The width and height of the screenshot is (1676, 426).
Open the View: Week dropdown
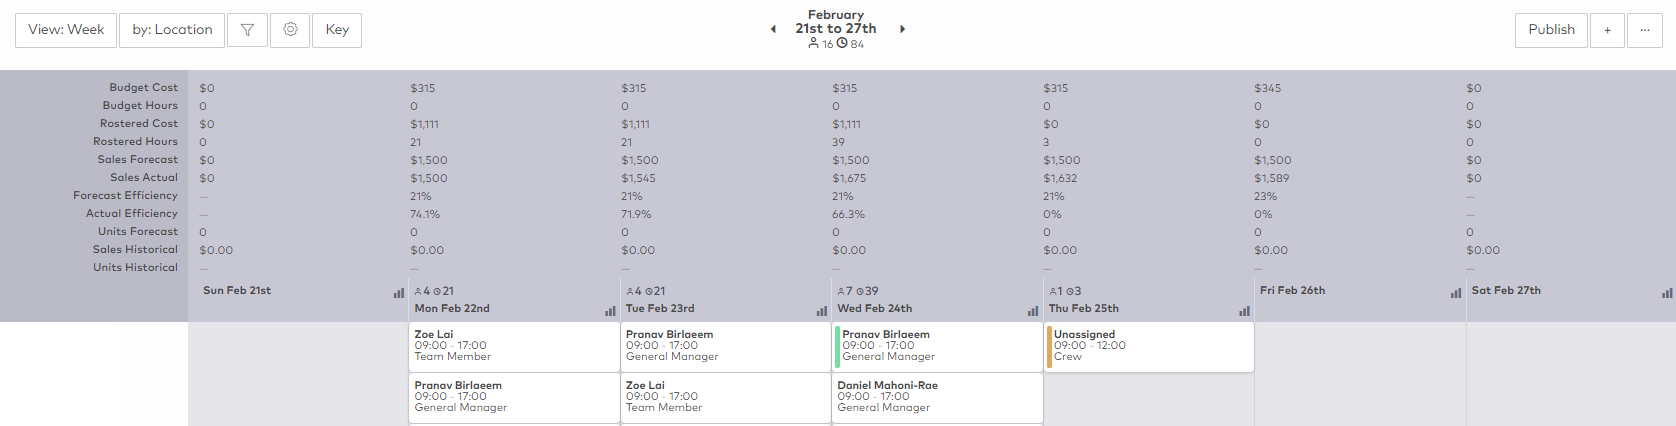[66, 30]
